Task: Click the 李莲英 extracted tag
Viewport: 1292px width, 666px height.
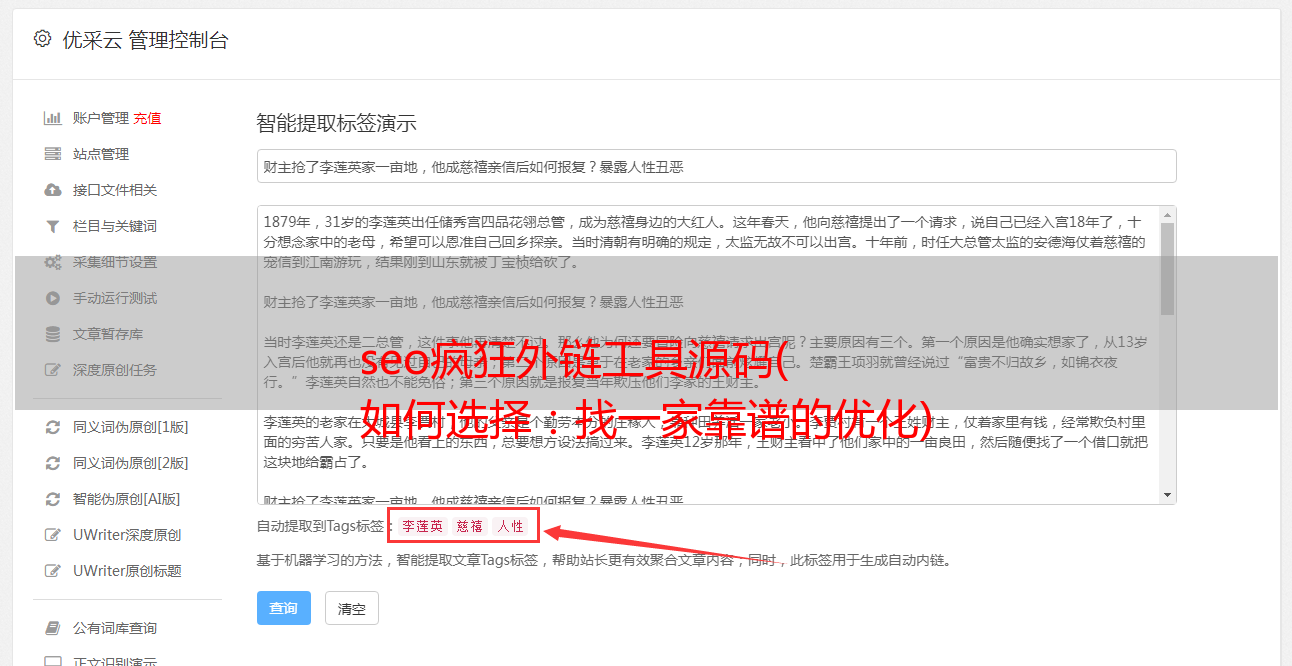Action: point(422,526)
